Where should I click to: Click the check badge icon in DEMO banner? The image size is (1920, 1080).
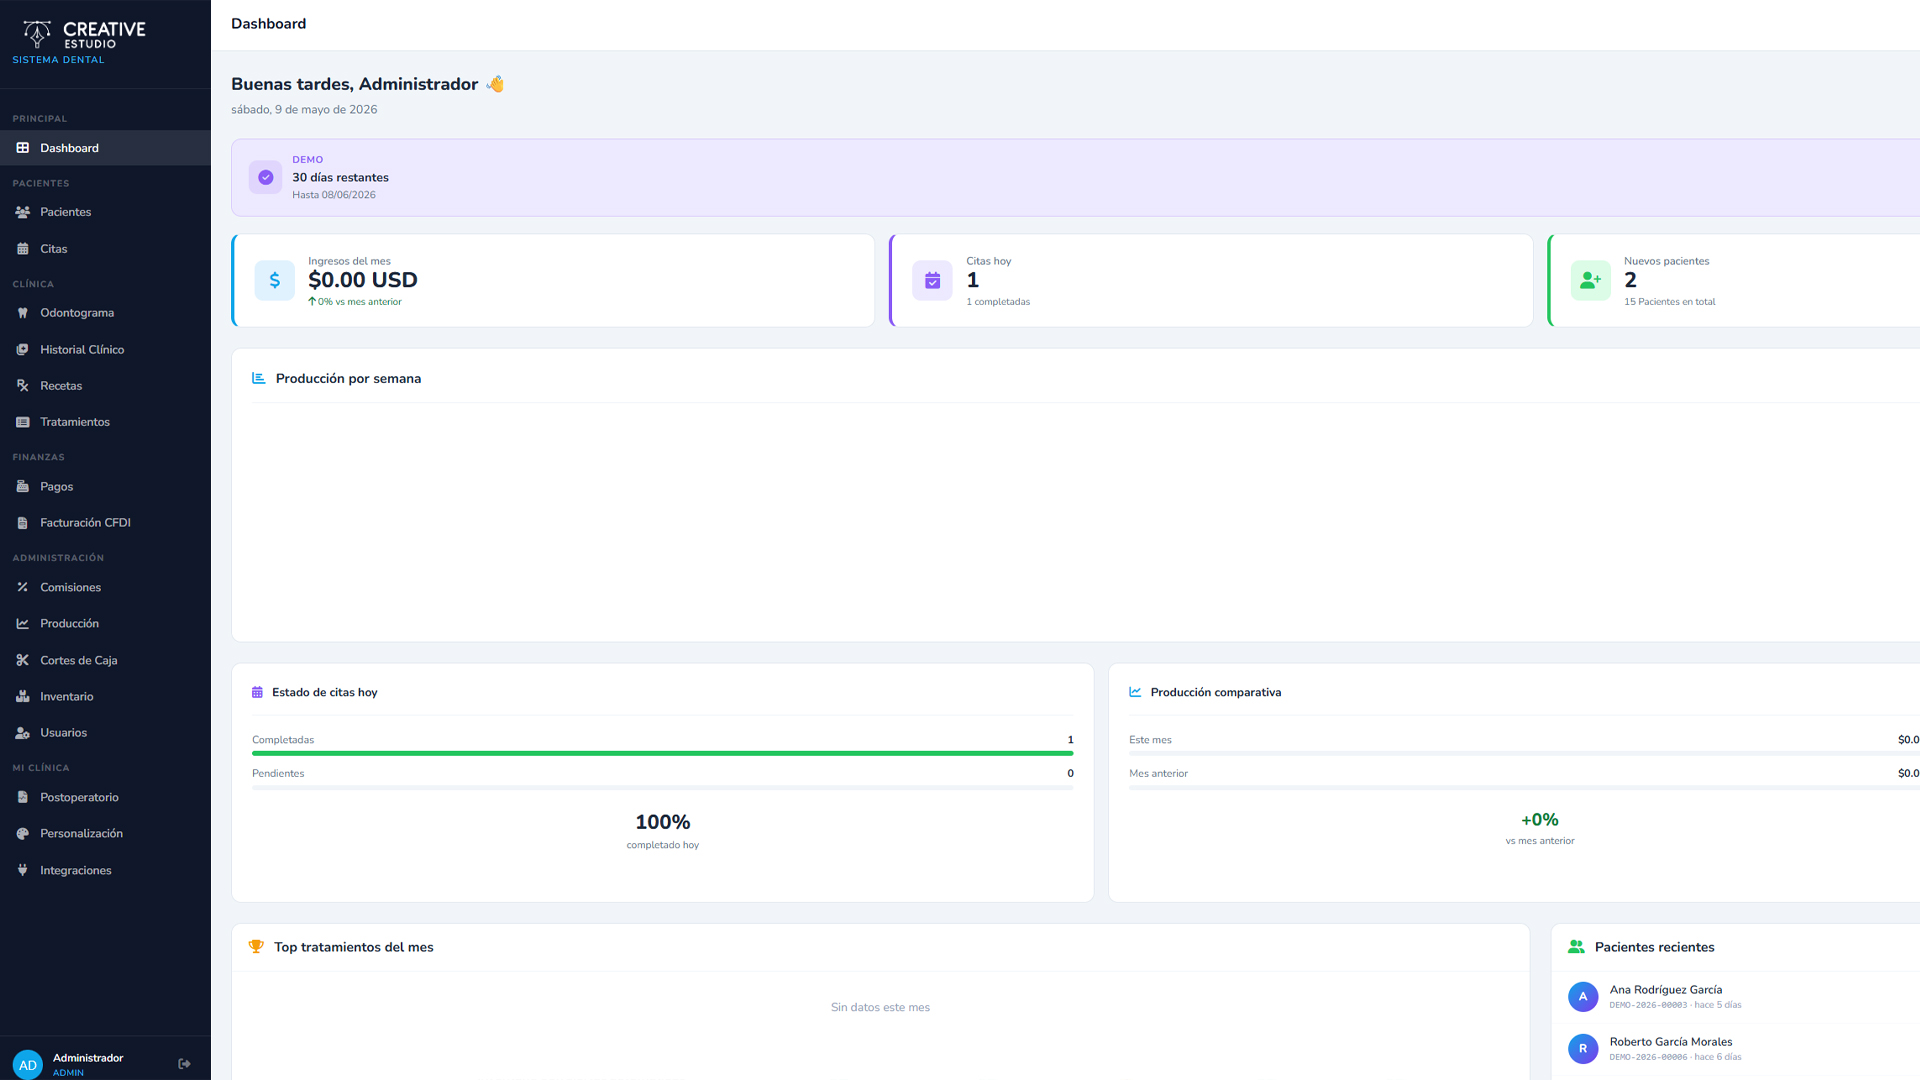click(x=265, y=177)
